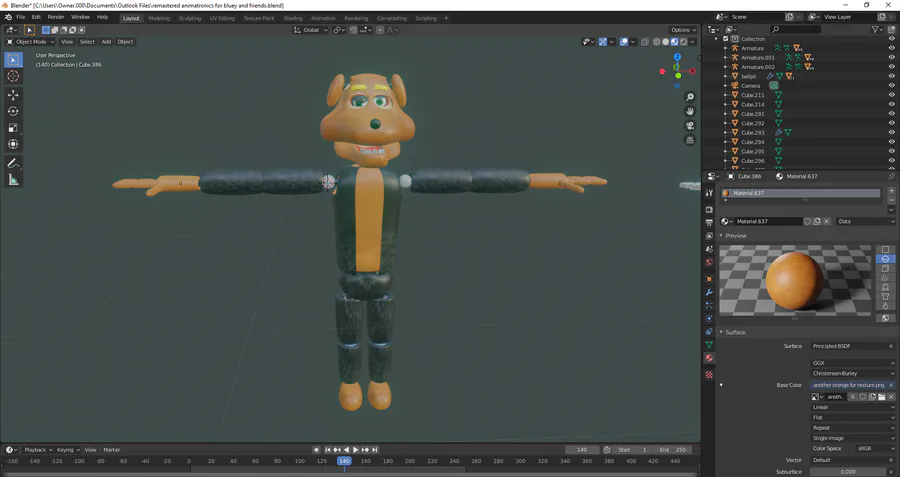This screenshot has width=900, height=477.
Task: Switch to the Animation workspace tab
Action: pyautogui.click(x=323, y=18)
